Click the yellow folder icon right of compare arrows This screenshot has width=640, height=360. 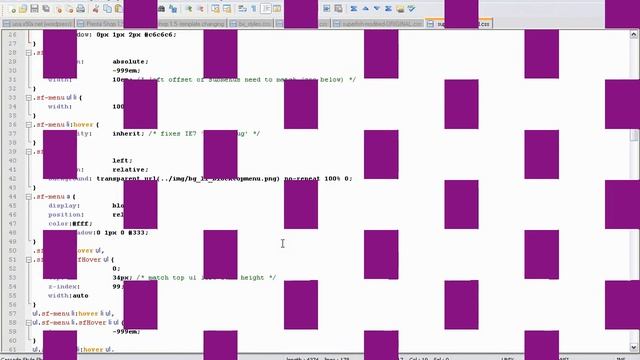click(400, 9)
